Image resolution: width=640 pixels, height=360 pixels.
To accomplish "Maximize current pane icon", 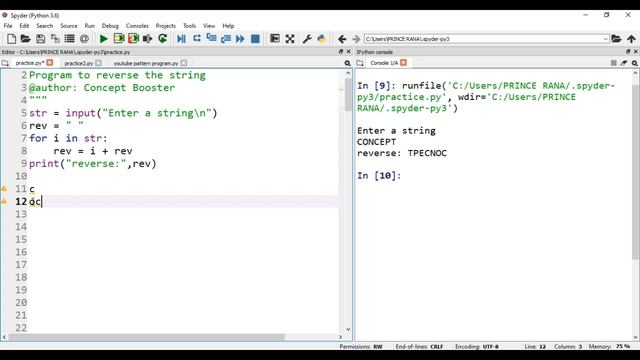I will (275, 39).
